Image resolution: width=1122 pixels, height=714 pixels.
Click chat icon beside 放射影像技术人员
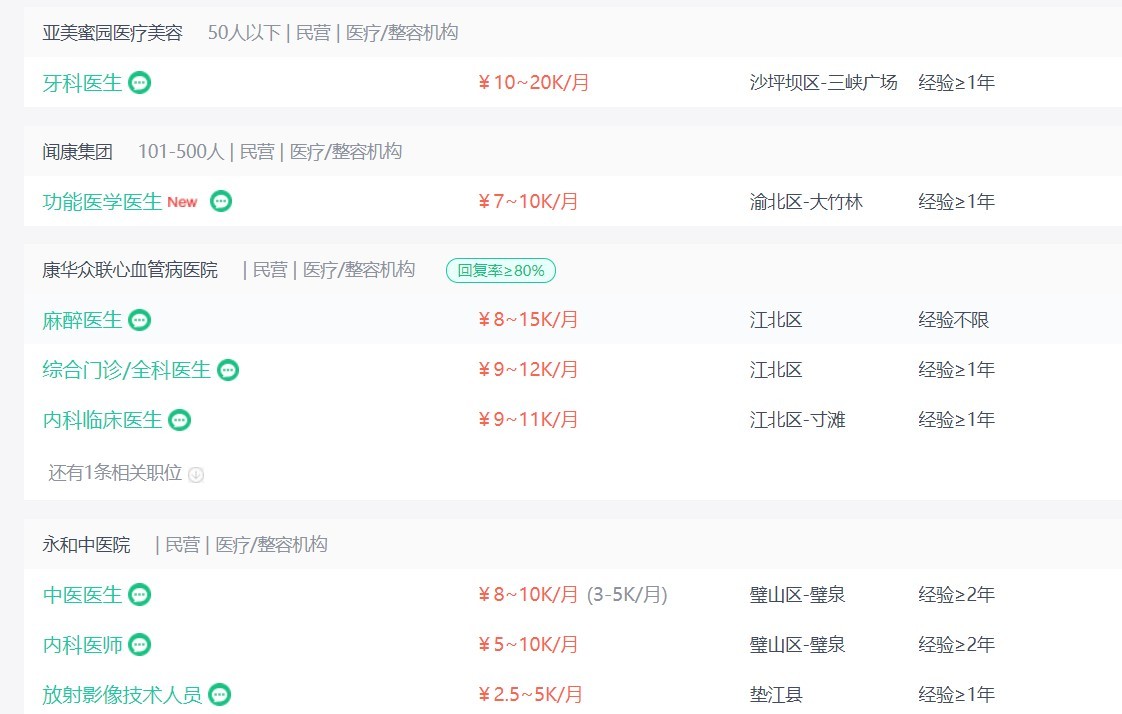point(220,694)
